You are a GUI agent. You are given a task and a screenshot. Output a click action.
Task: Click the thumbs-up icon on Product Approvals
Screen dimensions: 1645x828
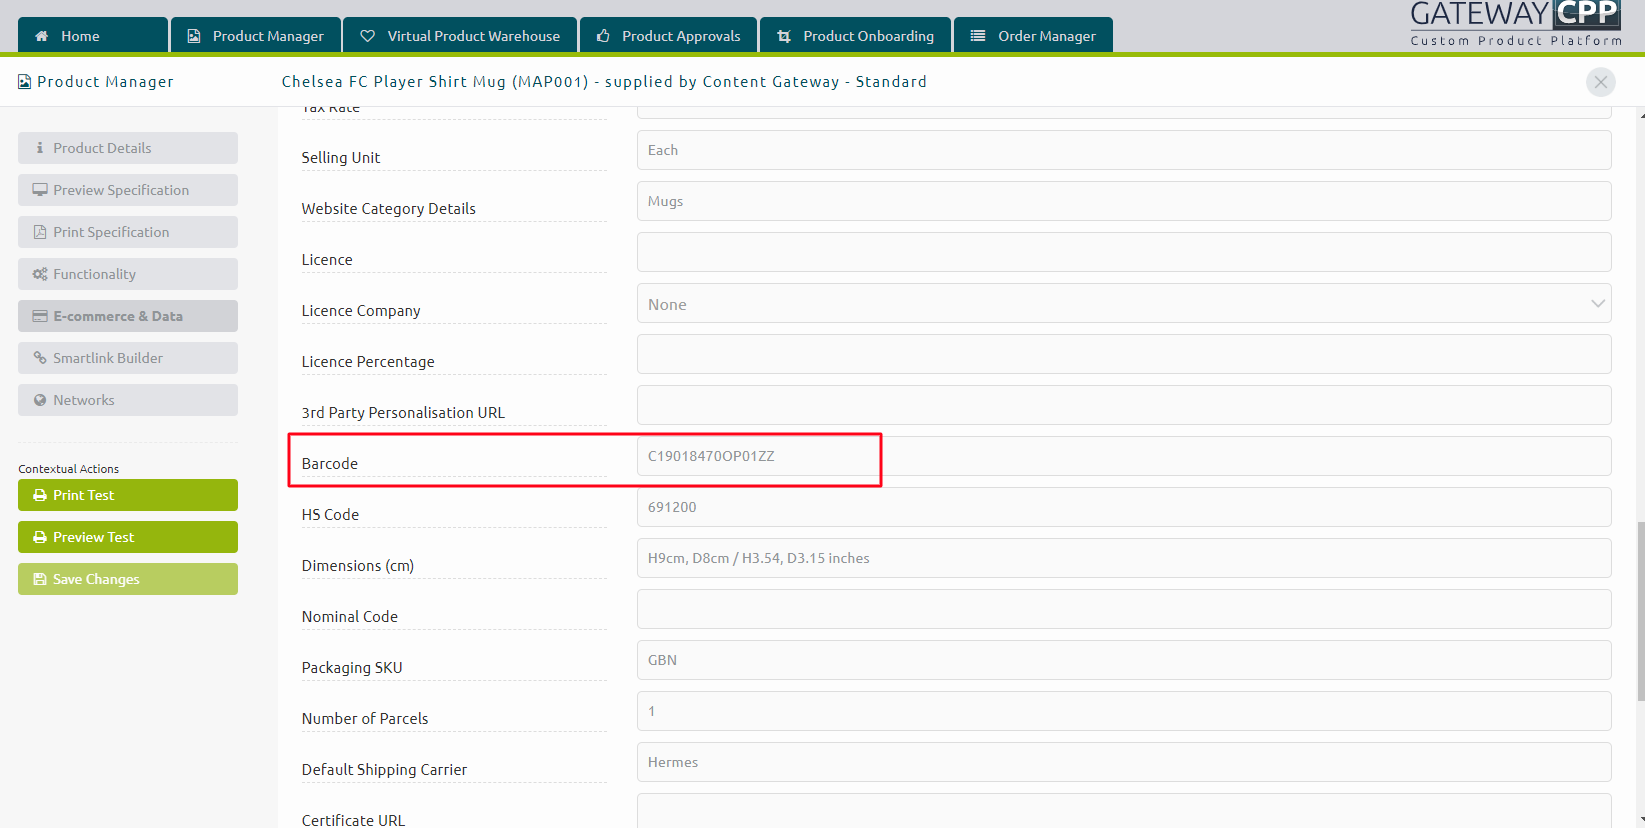(603, 36)
